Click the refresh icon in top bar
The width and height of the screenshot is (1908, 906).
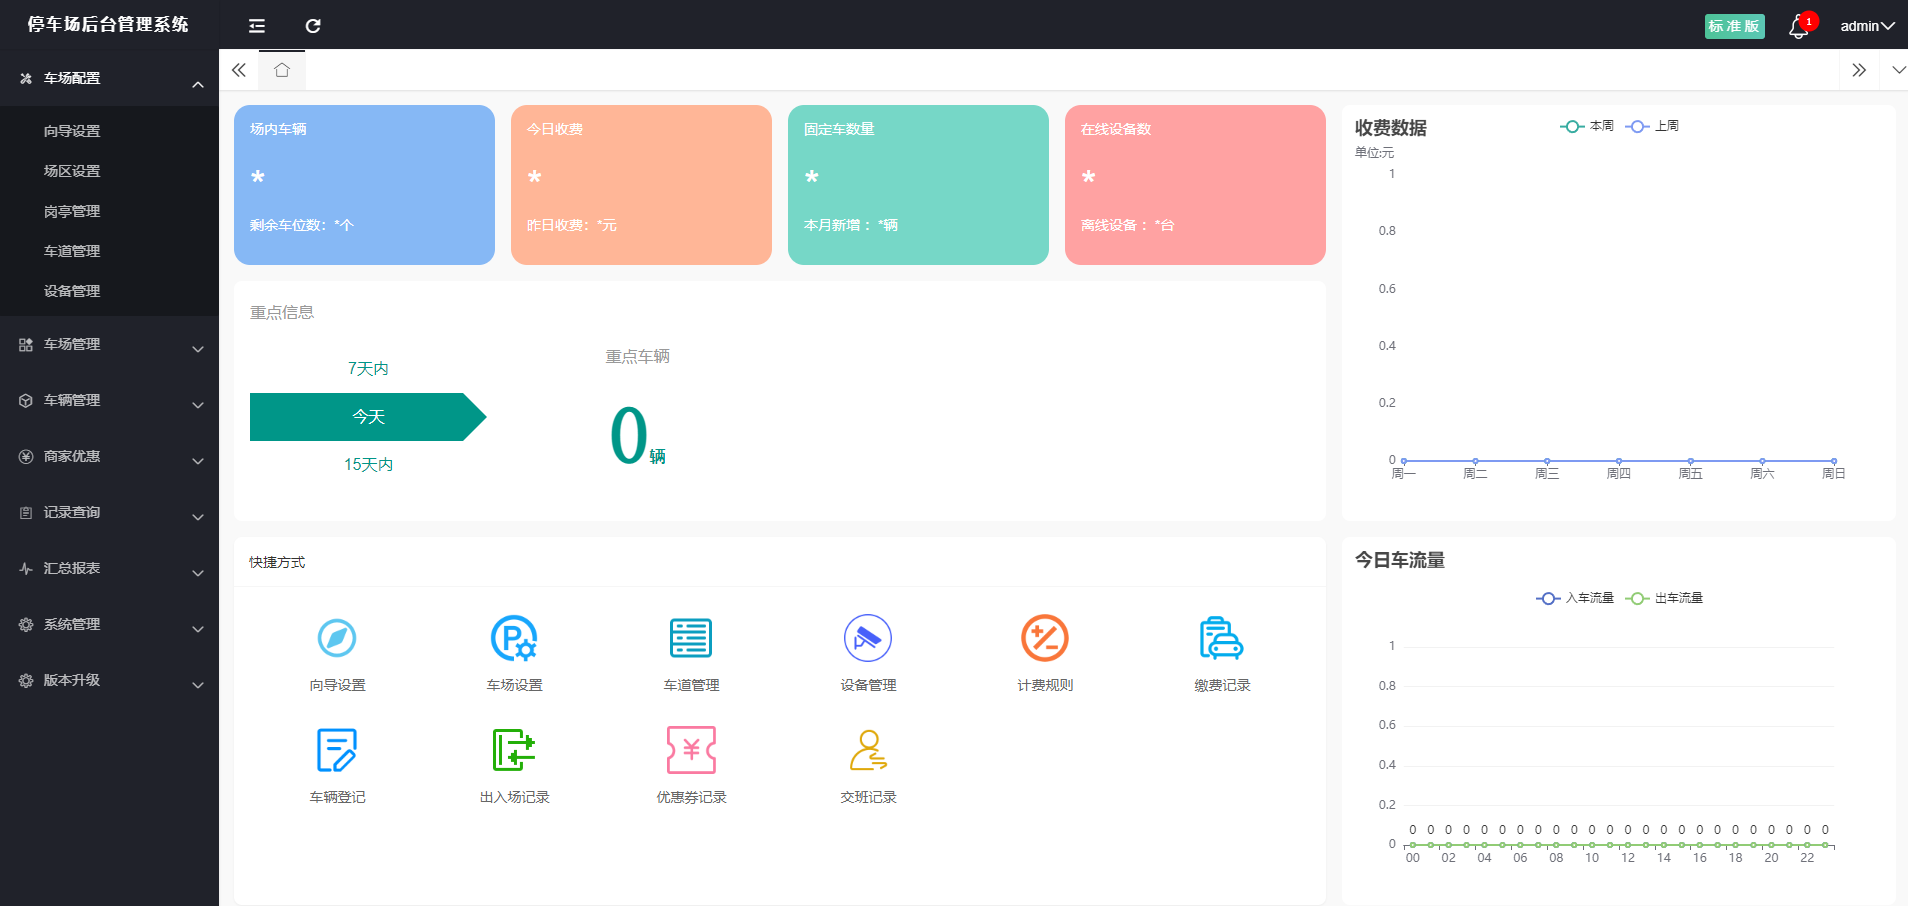313,26
